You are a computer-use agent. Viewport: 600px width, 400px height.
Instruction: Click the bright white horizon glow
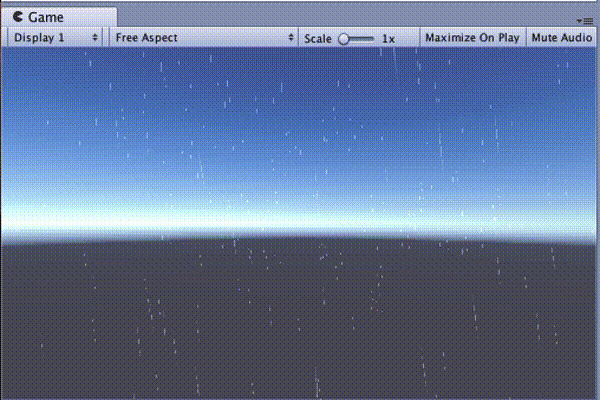pyautogui.click(x=300, y=220)
